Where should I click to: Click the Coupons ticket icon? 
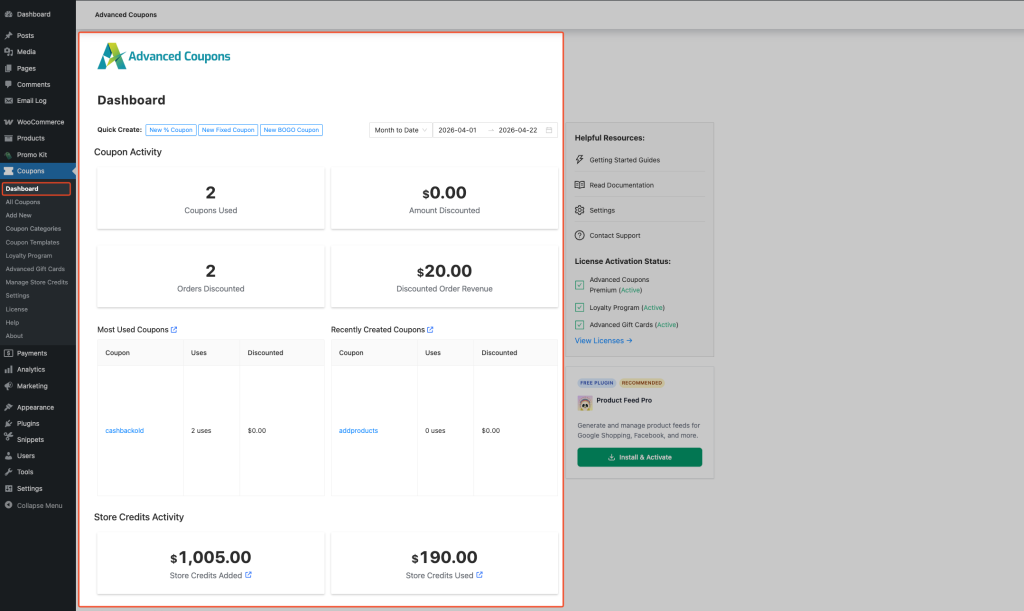8,171
